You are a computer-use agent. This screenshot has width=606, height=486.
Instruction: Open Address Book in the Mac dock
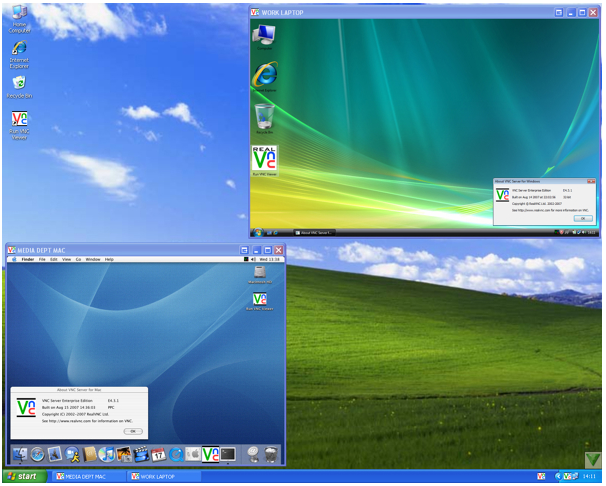[90, 454]
